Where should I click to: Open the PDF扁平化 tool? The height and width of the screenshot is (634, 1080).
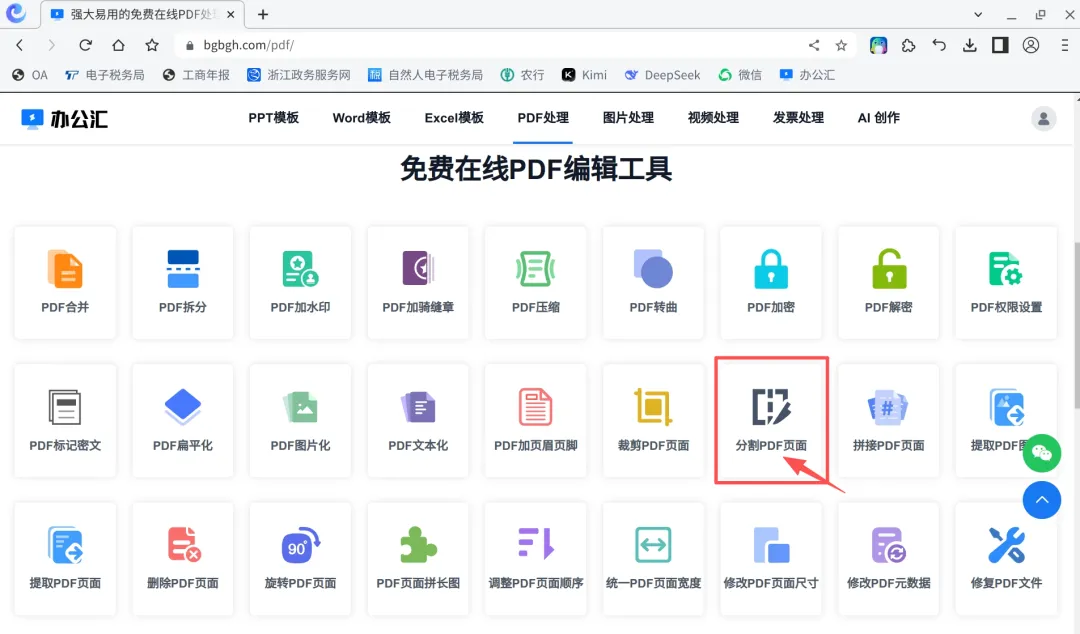click(183, 420)
